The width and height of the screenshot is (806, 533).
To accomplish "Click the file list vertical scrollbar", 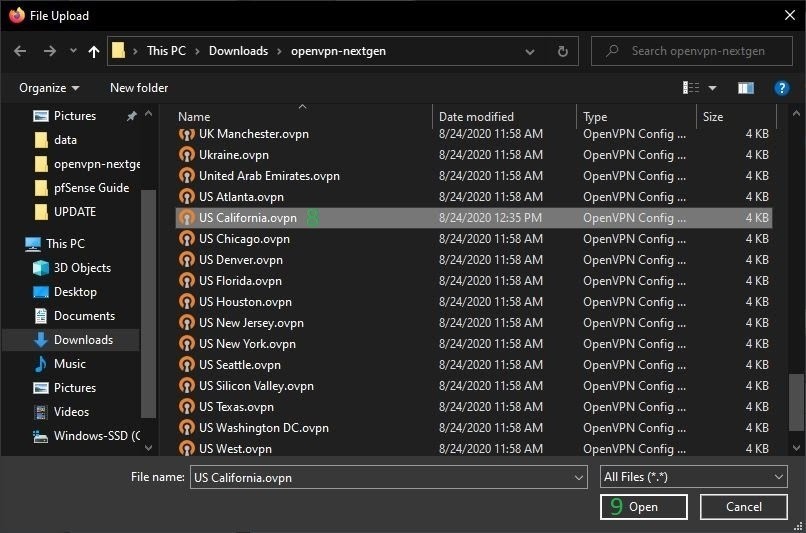I will [796, 400].
